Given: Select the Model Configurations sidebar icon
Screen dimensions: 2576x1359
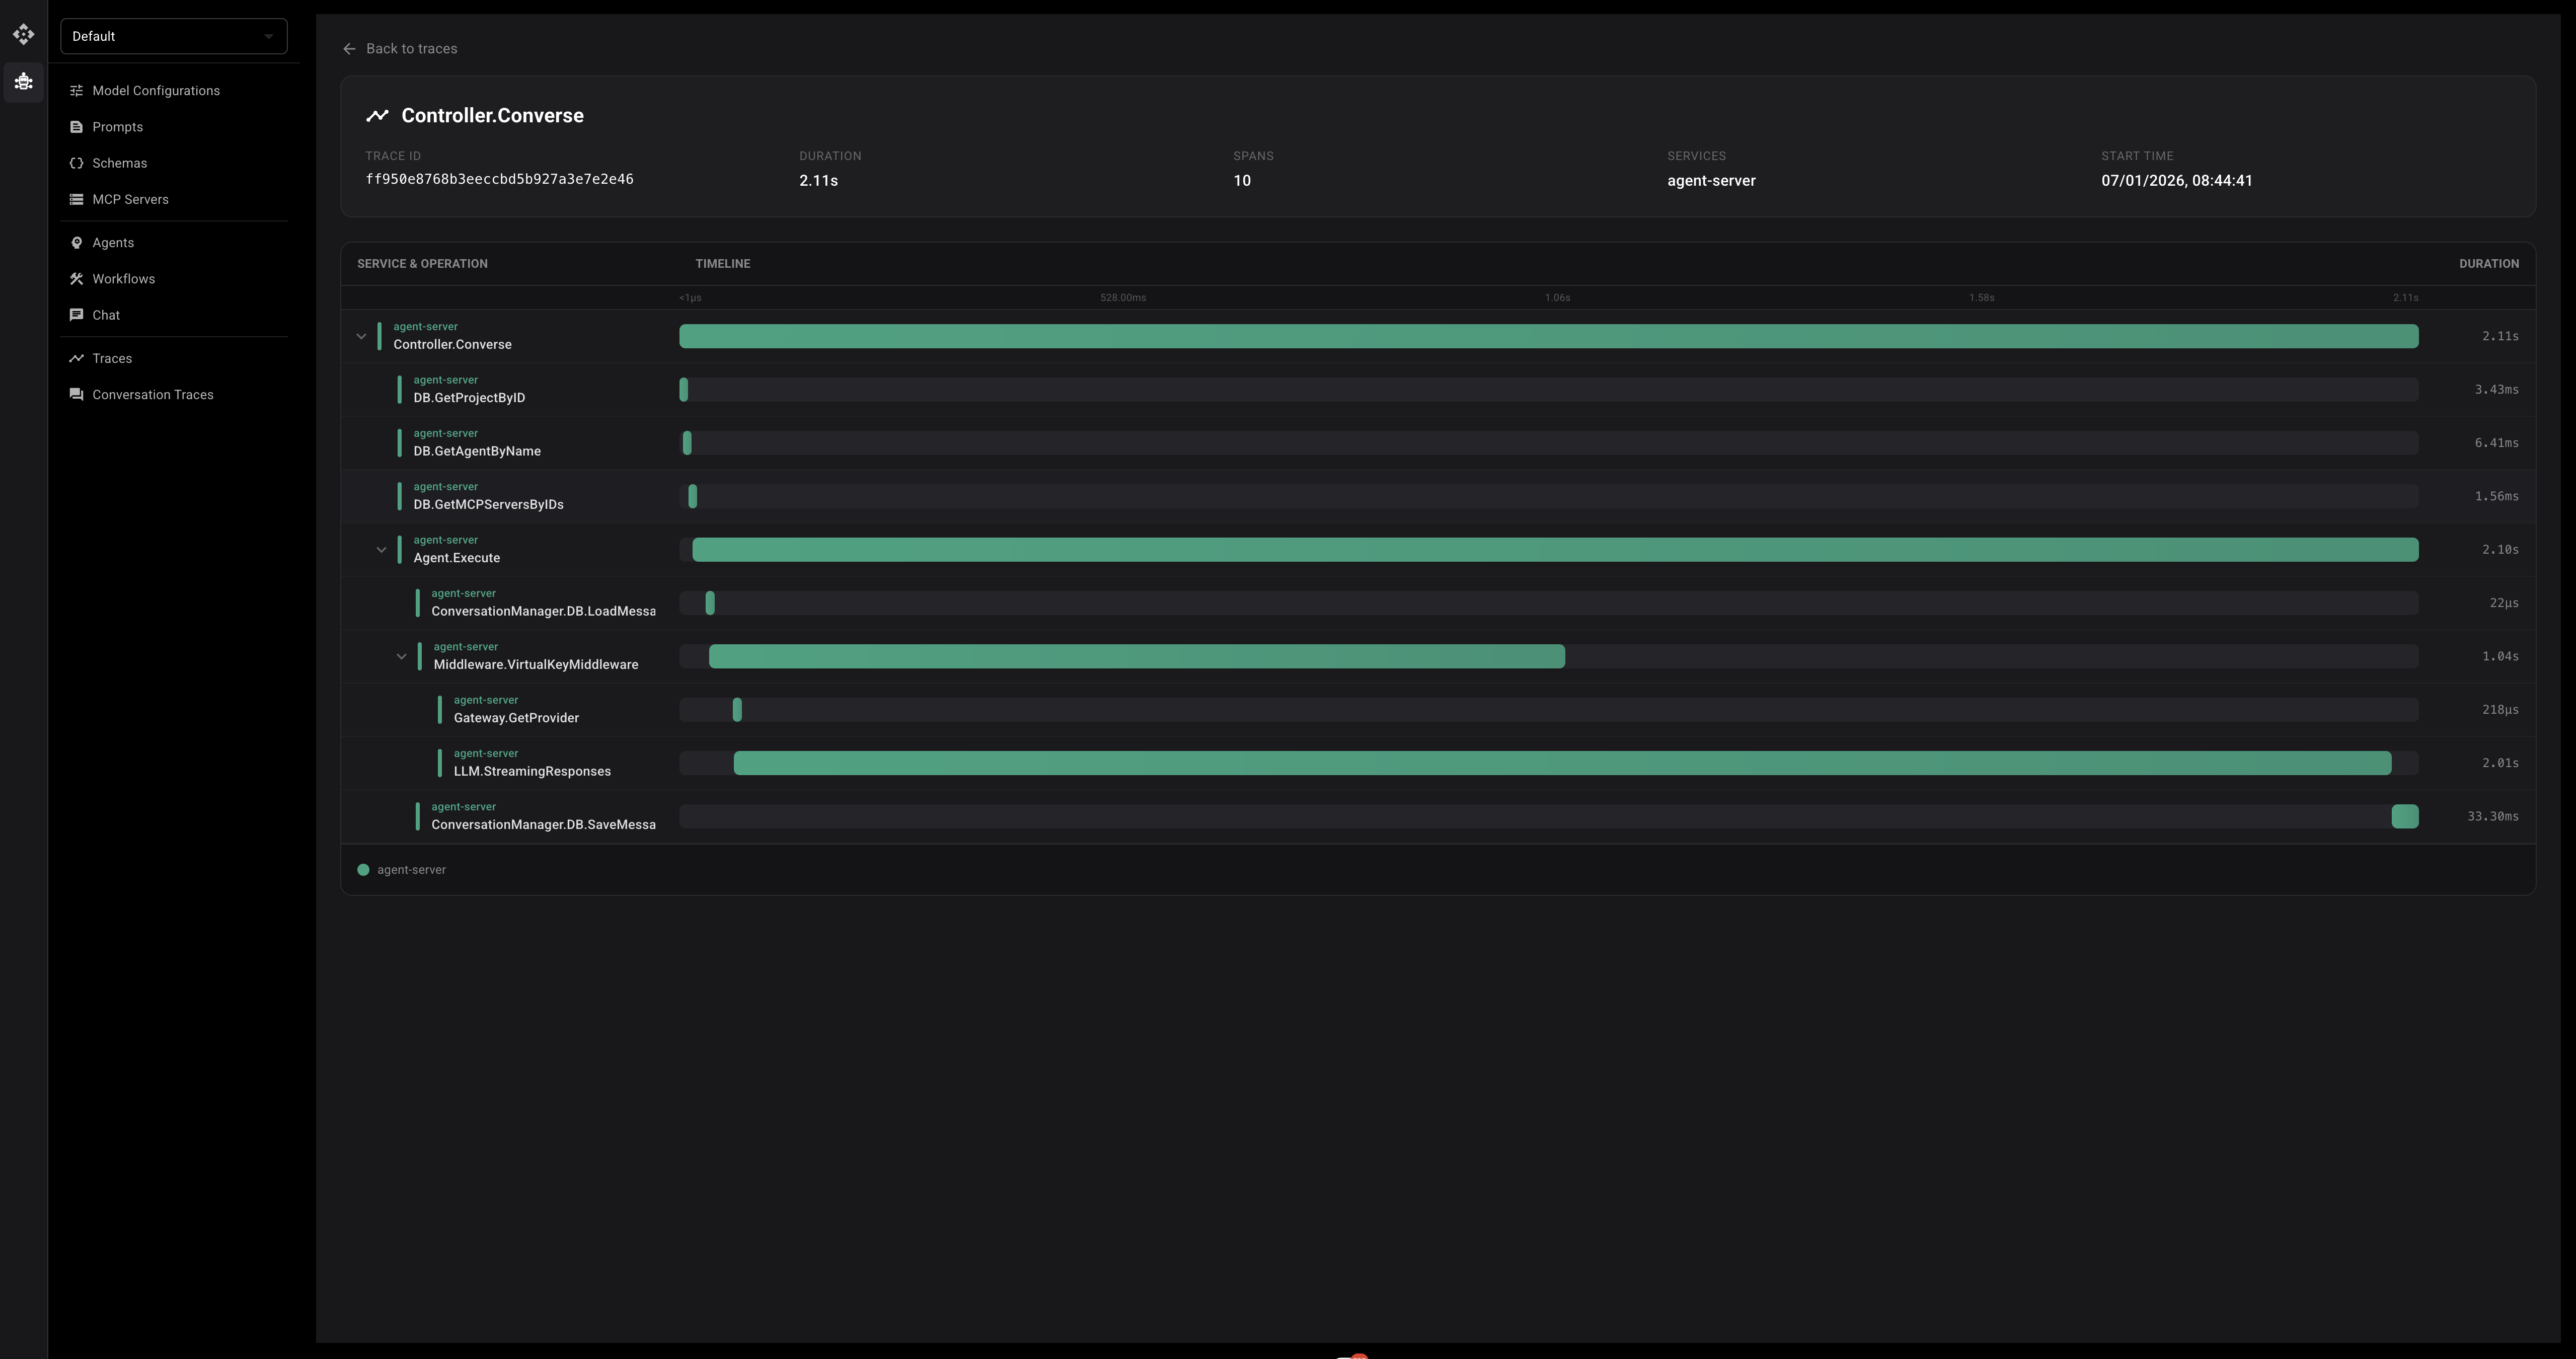Looking at the screenshot, I should point(76,90).
